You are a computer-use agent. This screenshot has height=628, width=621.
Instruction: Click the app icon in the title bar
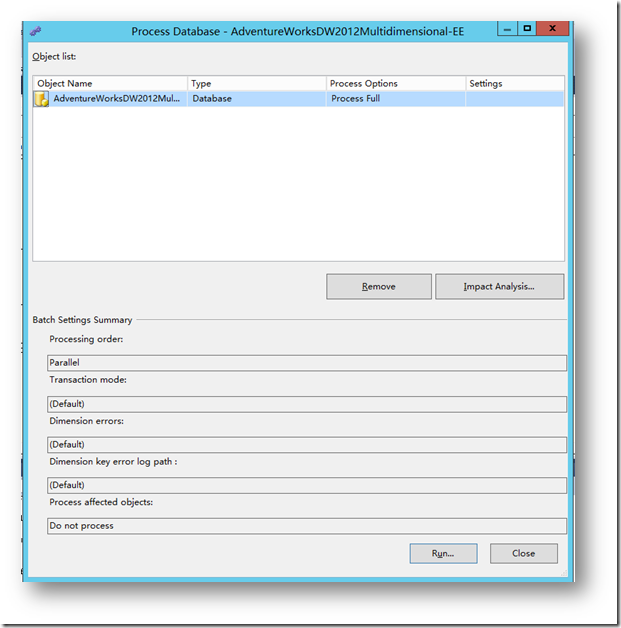pos(36,31)
